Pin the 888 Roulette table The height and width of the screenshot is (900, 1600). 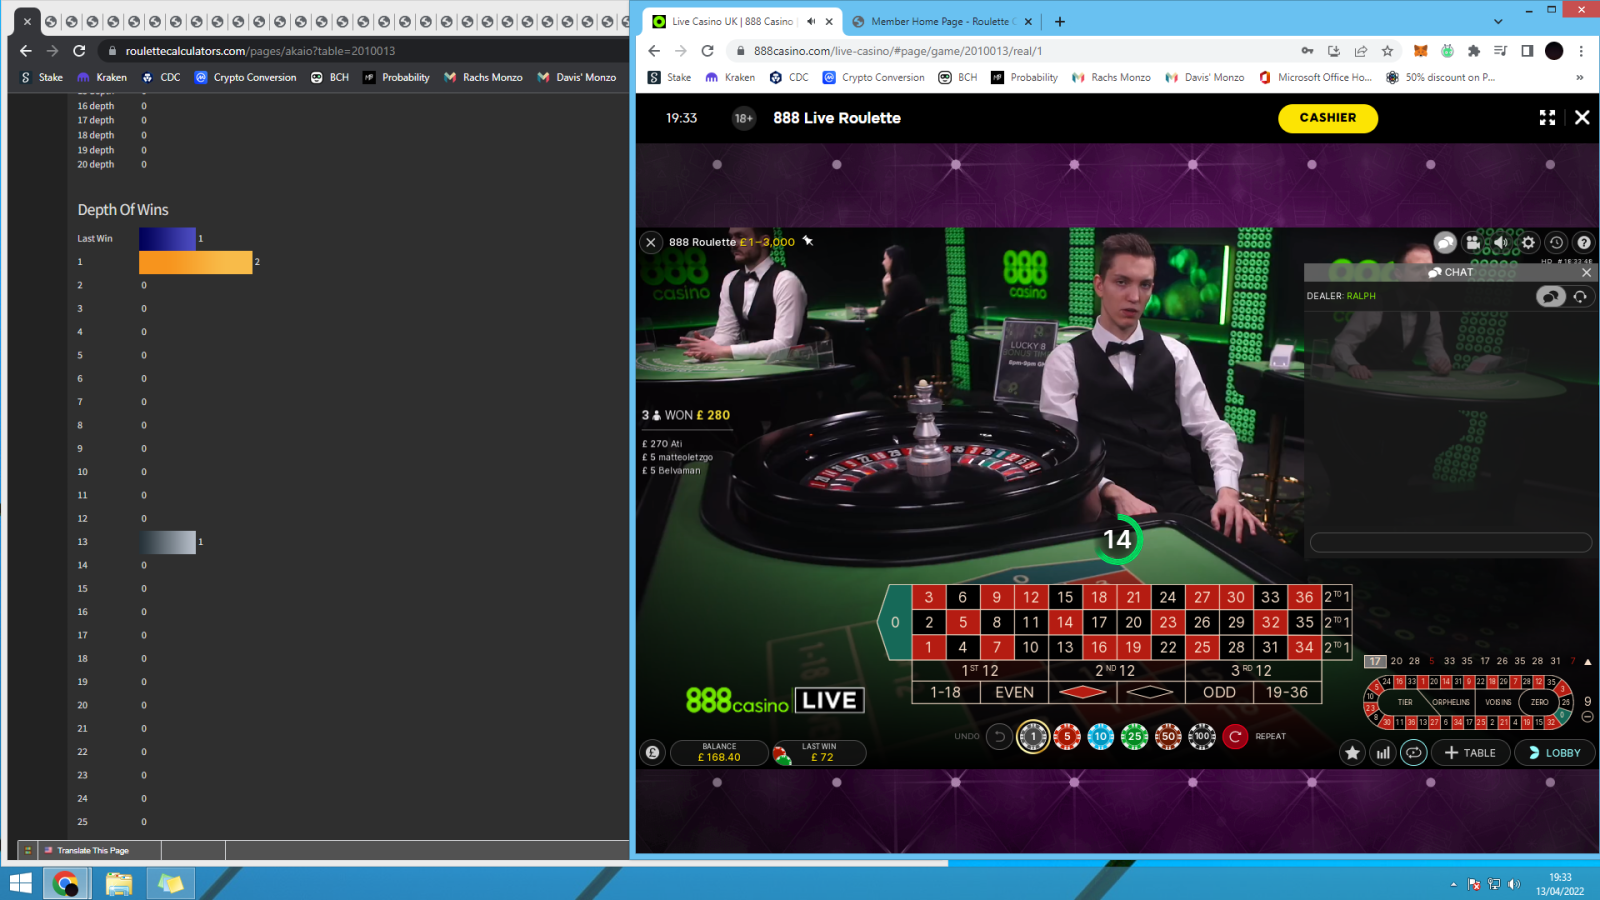[x=808, y=241]
